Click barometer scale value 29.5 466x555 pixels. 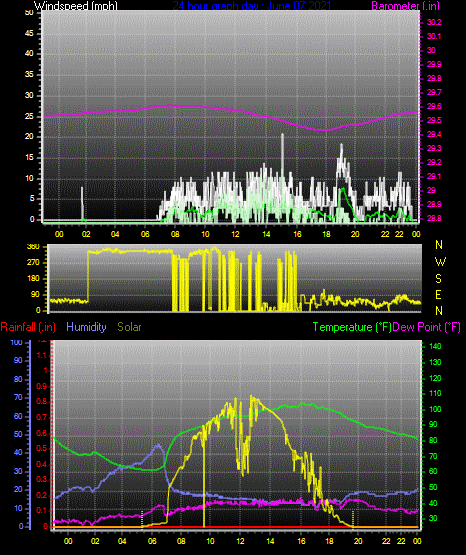coord(434,120)
